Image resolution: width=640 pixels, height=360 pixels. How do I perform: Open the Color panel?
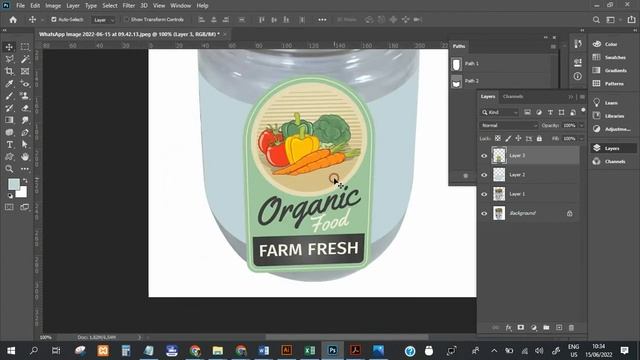pyautogui.click(x=612, y=44)
